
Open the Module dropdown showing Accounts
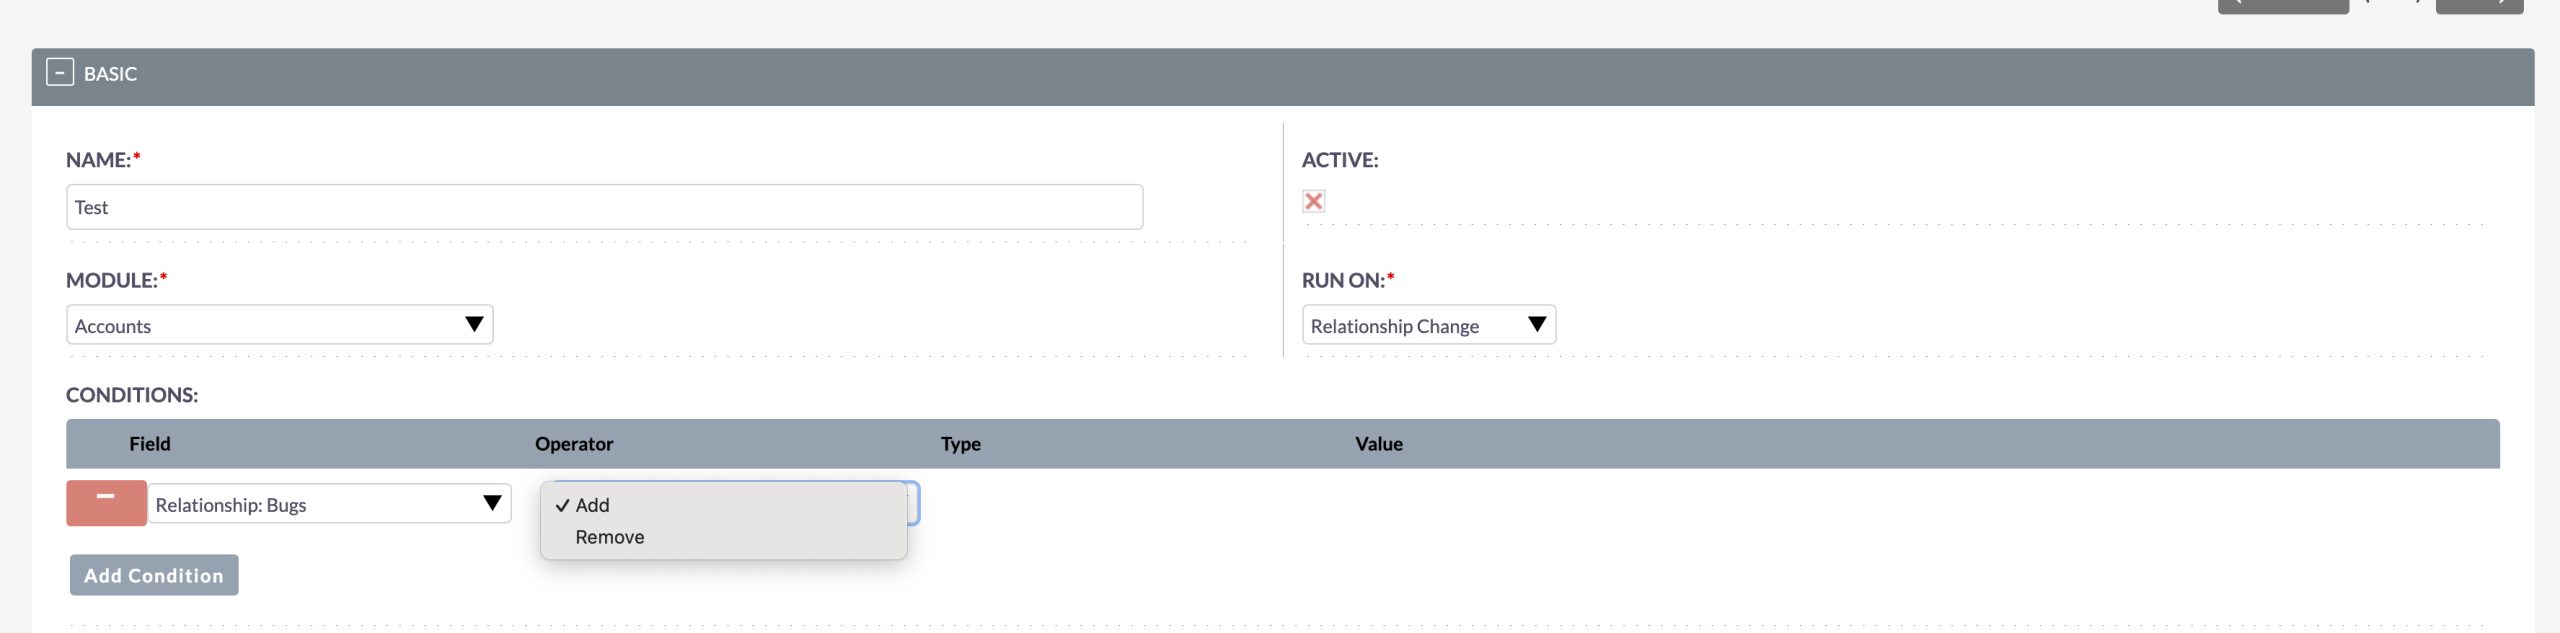279,325
